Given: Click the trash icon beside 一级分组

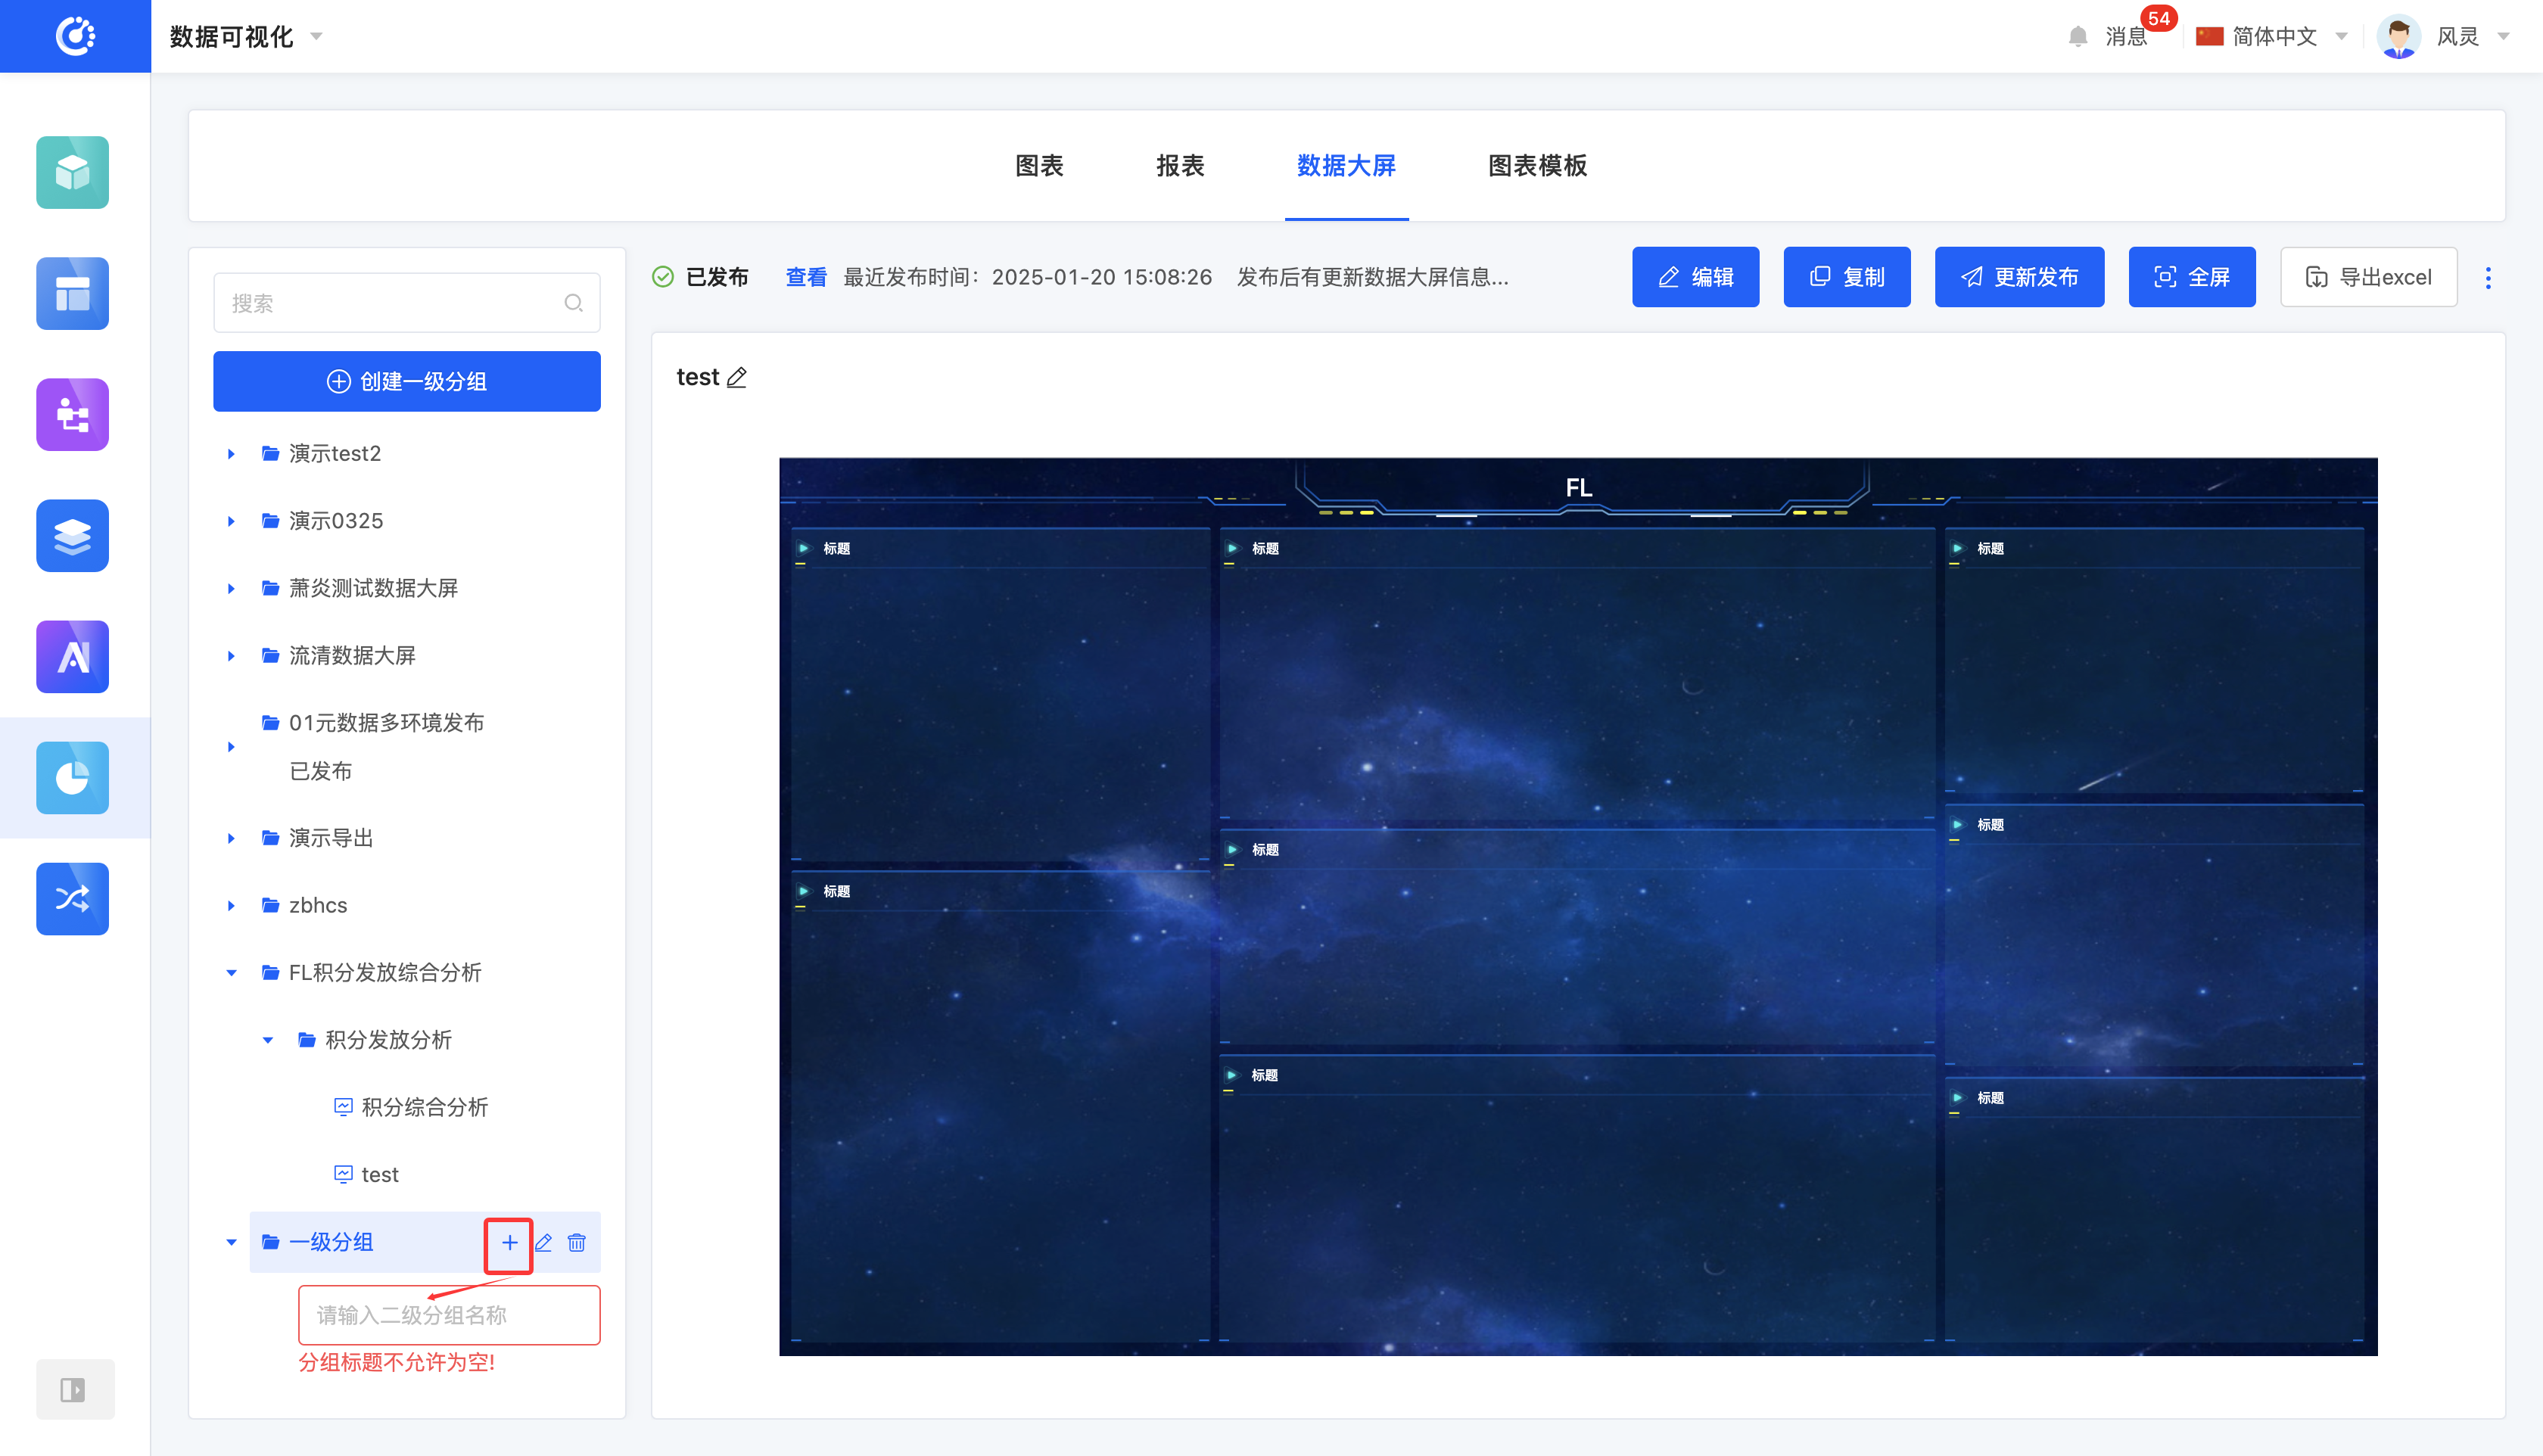Looking at the screenshot, I should 577,1242.
